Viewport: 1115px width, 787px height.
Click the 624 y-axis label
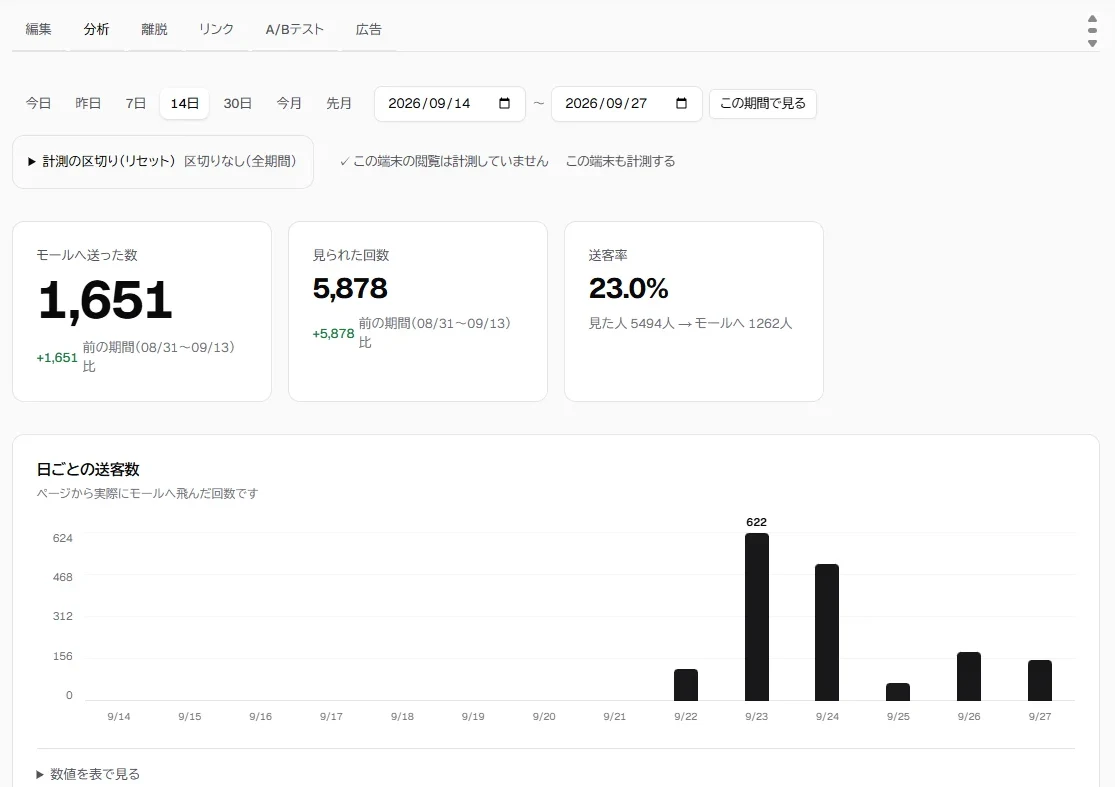63,538
